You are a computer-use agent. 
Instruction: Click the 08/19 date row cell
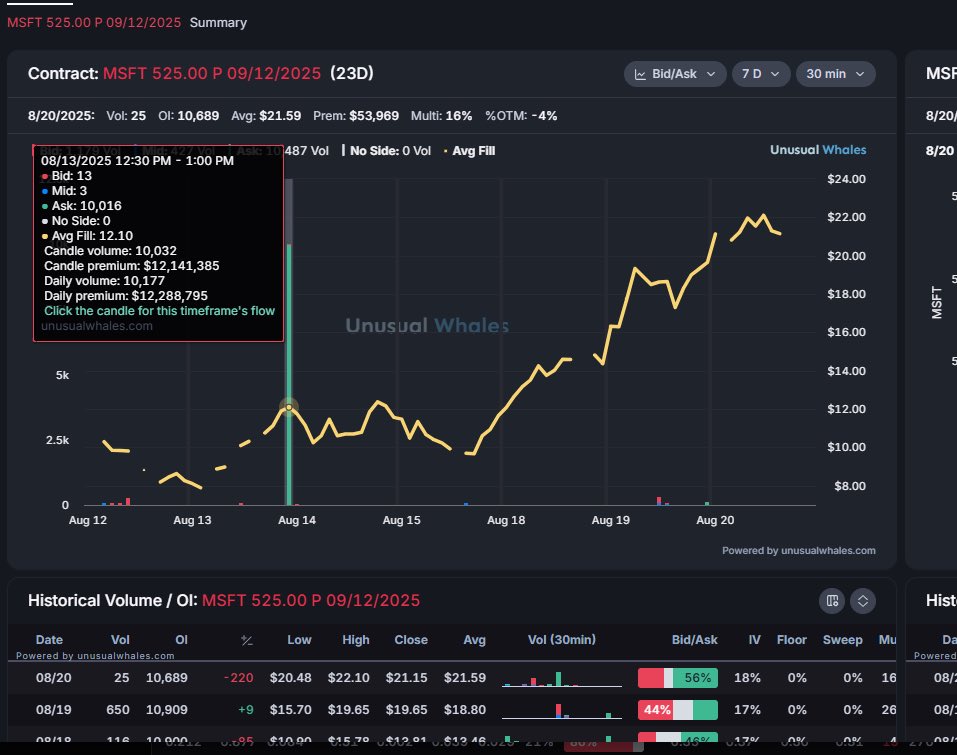point(54,710)
